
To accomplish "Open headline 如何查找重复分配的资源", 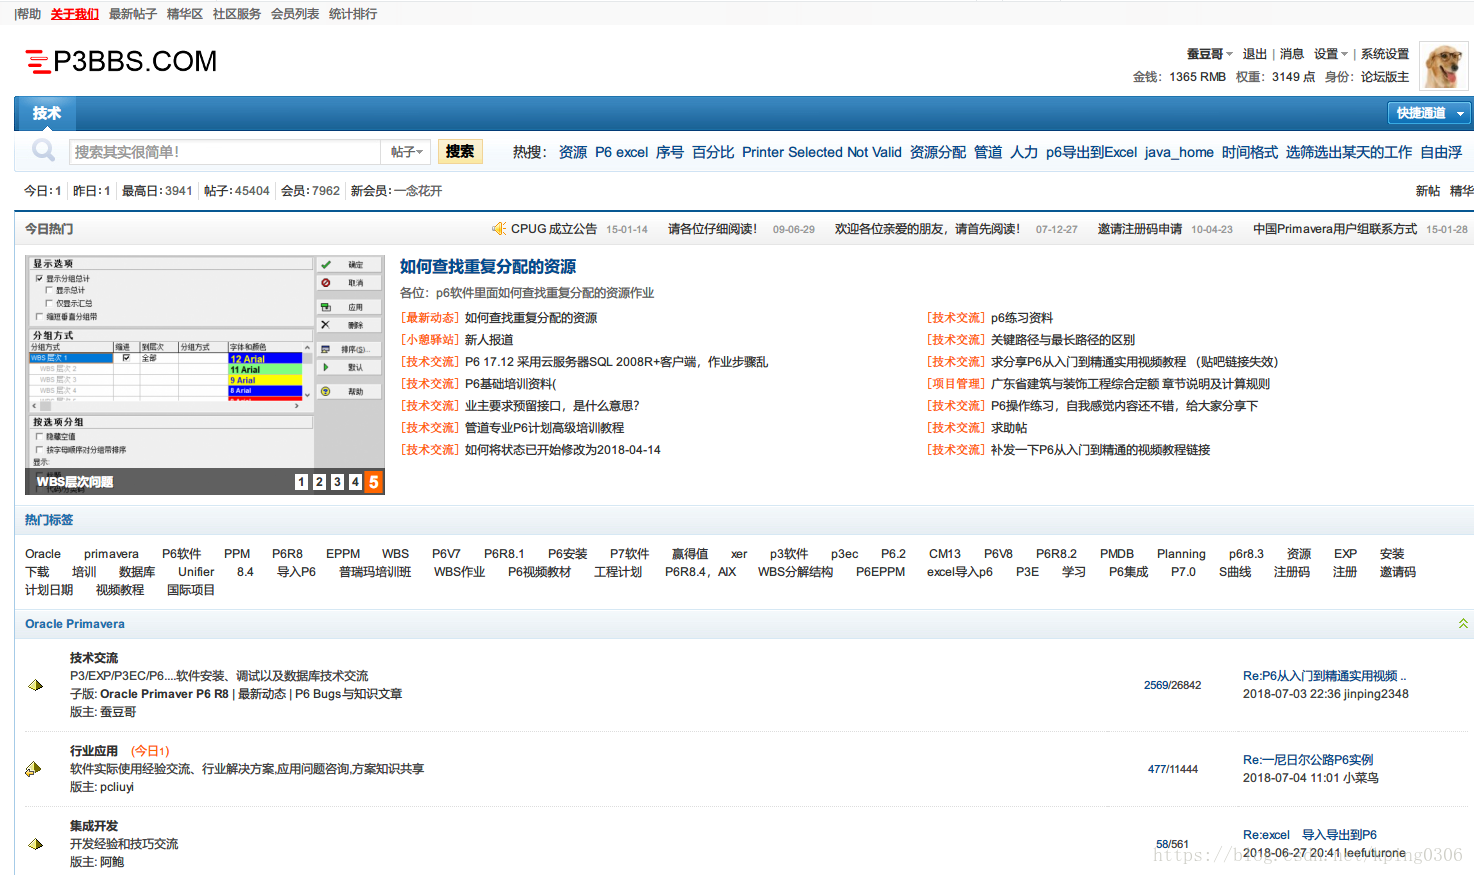I will coord(488,267).
